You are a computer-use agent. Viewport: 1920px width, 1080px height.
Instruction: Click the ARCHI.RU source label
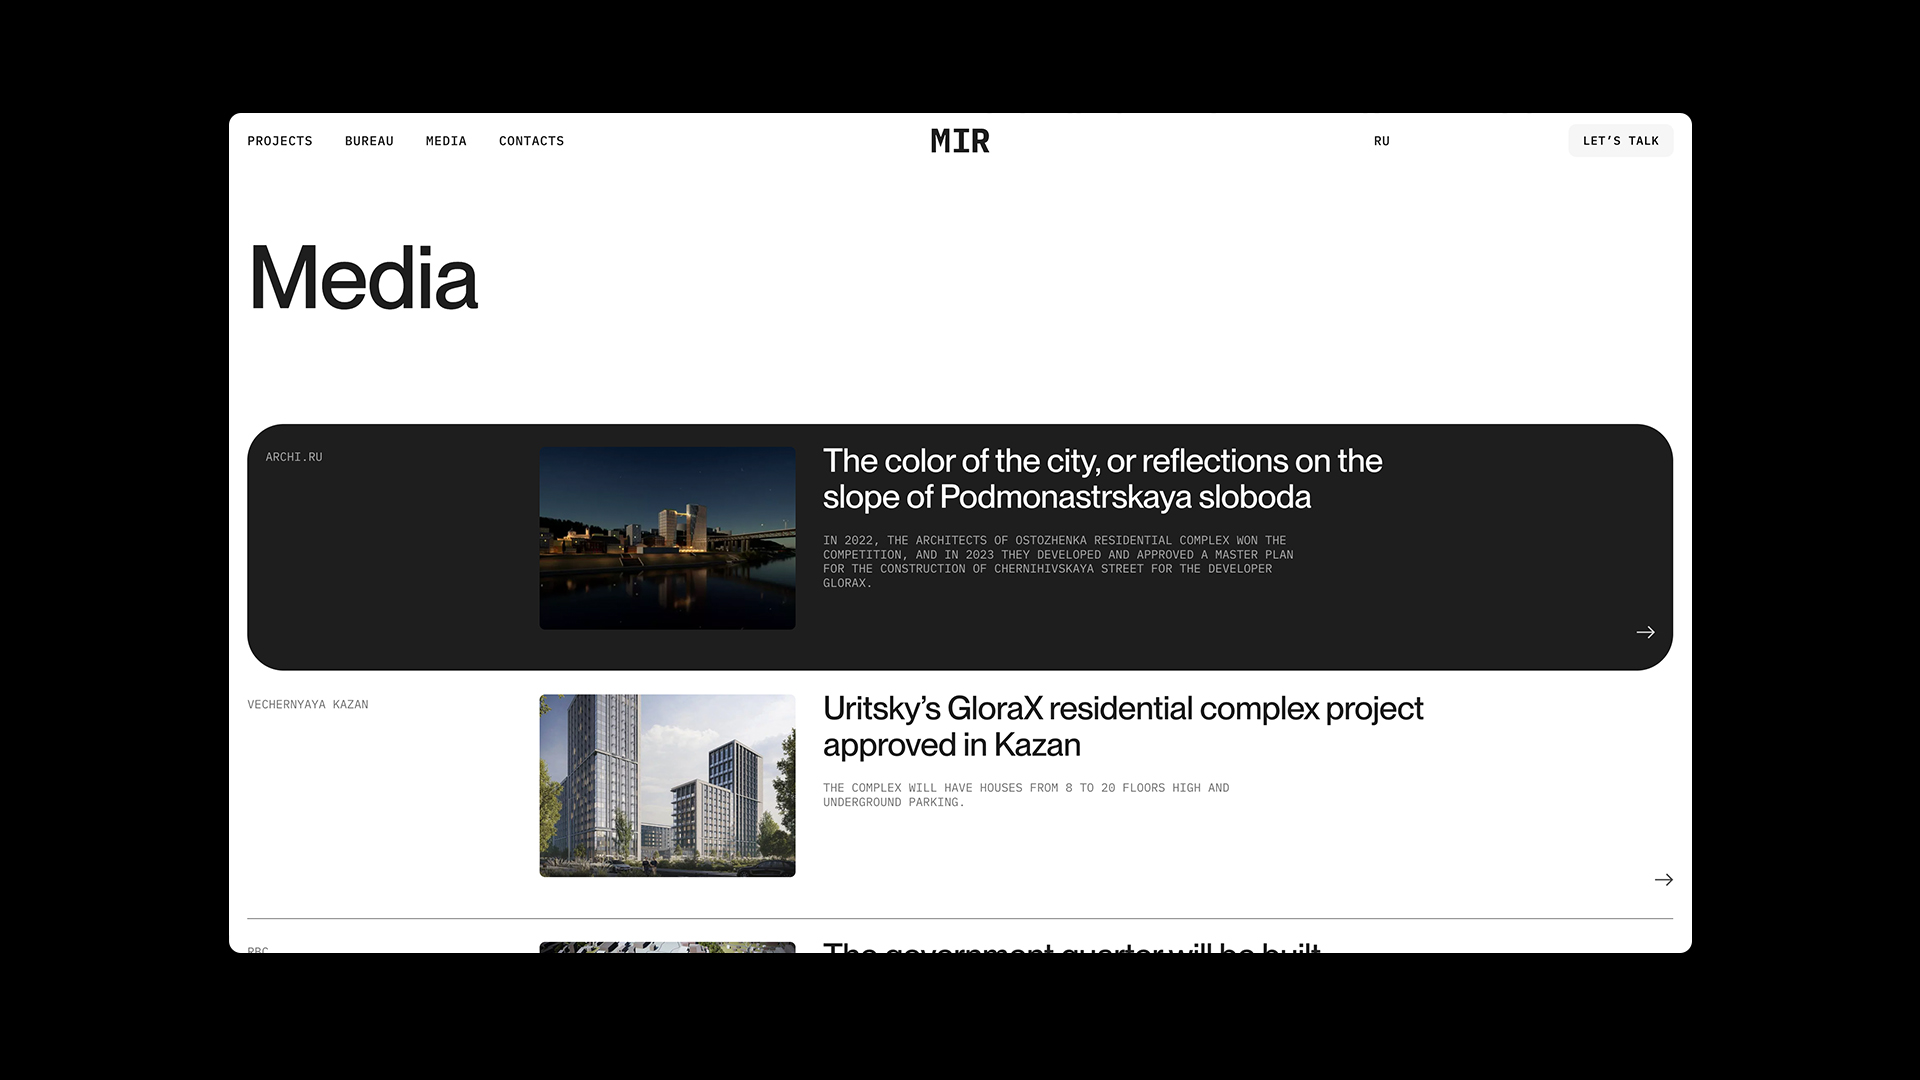(294, 457)
